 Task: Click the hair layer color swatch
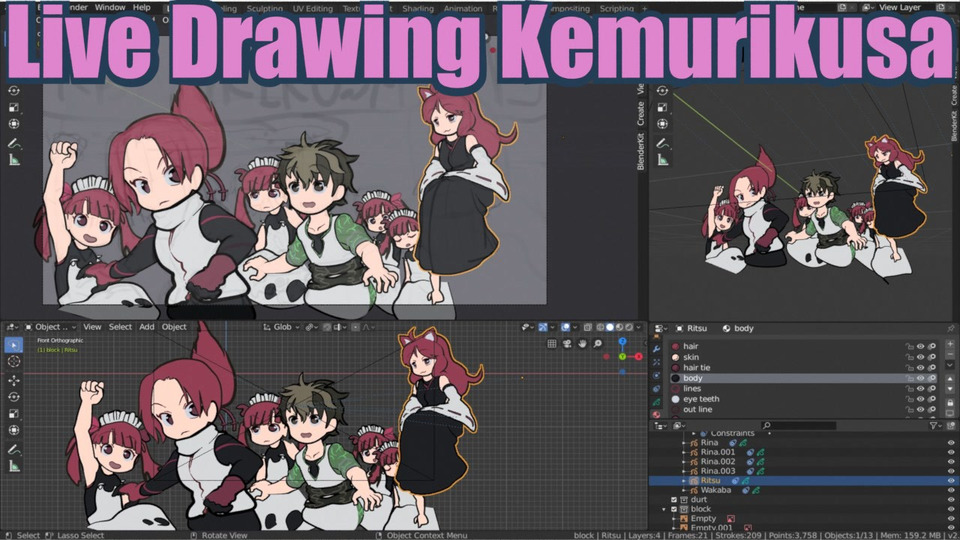point(676,347)
